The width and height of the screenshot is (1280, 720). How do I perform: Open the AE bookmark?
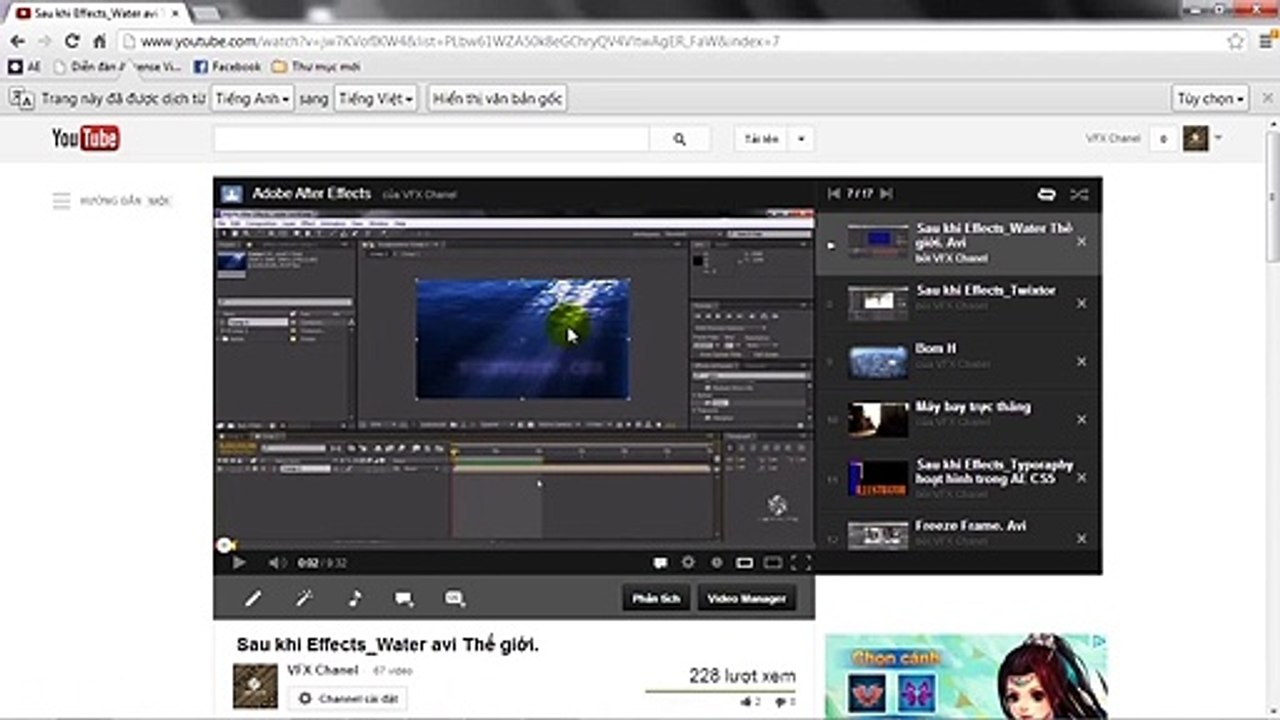coord(25,67)
